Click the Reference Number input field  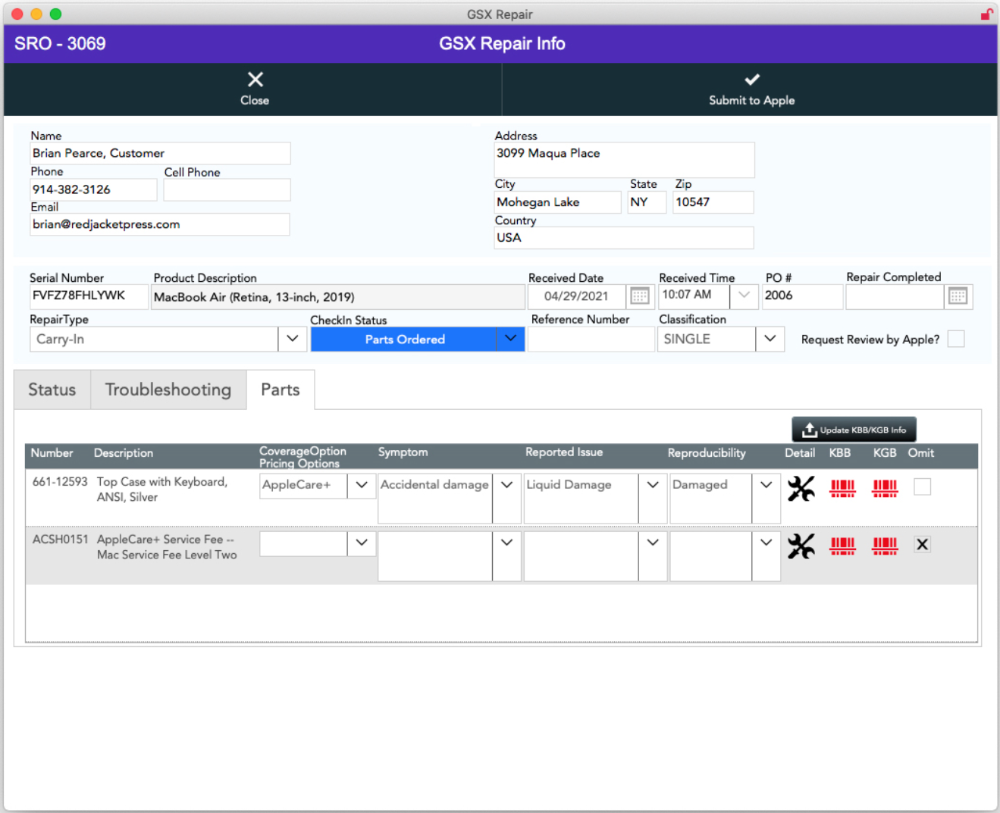590,339
